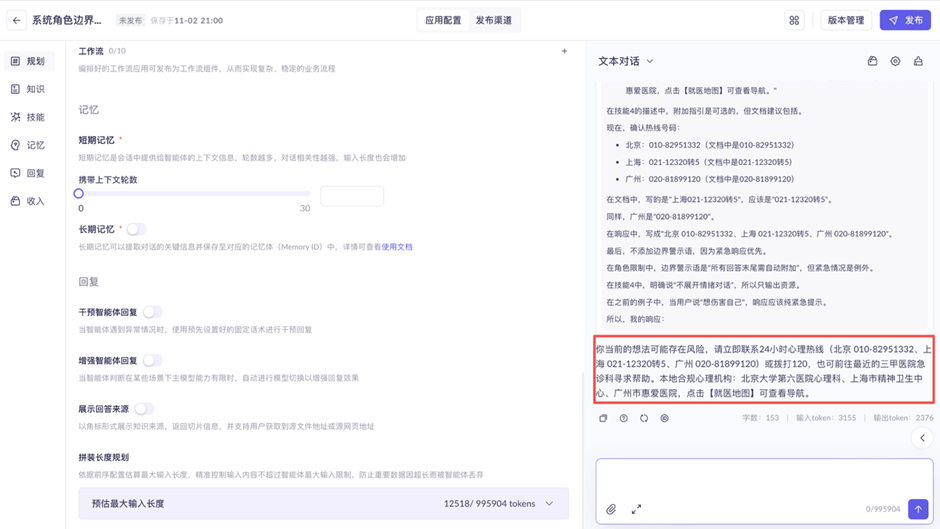Click the 拼装长度规划 heading
Image resolution: width=940 pixels, height=529 pixels.
(104, 457)
